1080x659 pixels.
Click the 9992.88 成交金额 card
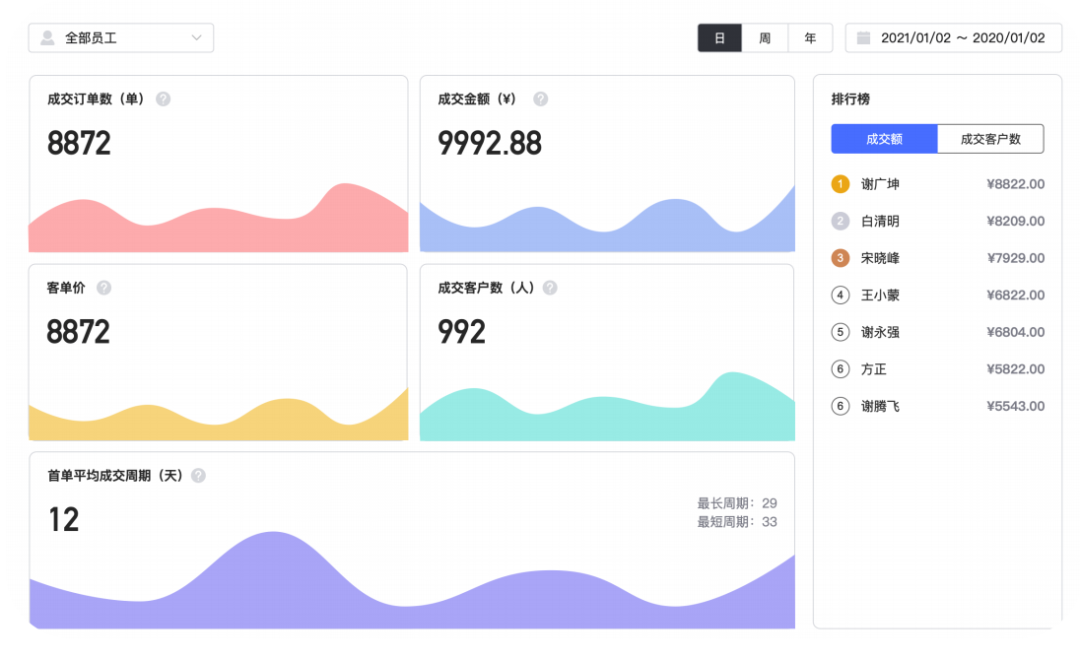click(x=607, y=164)
